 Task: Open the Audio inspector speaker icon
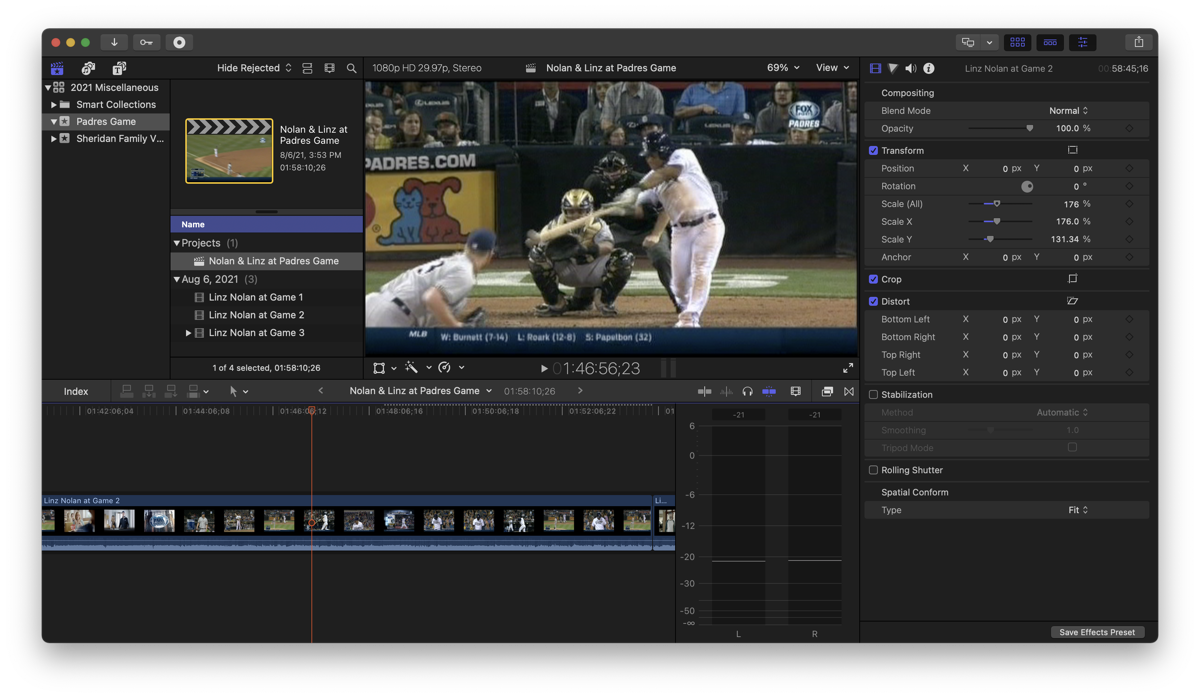coord(910,69)
